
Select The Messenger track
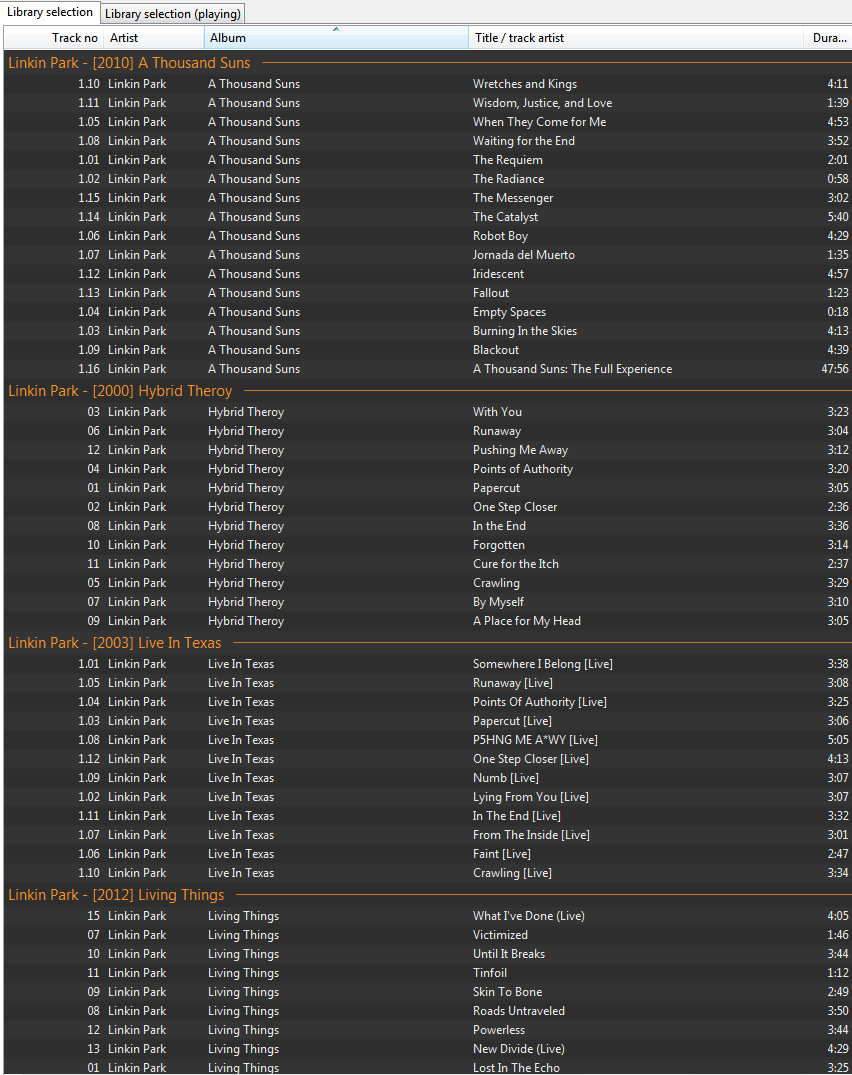click(428, 197)
